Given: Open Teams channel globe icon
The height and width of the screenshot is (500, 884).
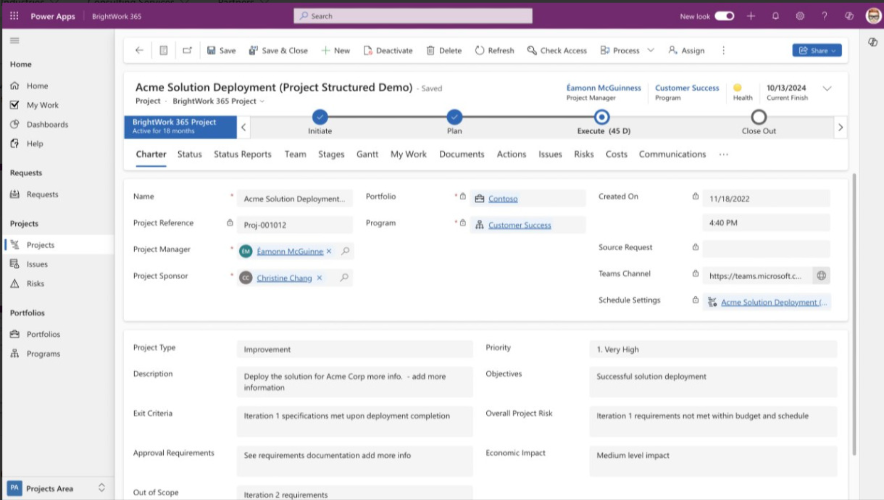Looking at the screenshot, I should pos(821,276).
